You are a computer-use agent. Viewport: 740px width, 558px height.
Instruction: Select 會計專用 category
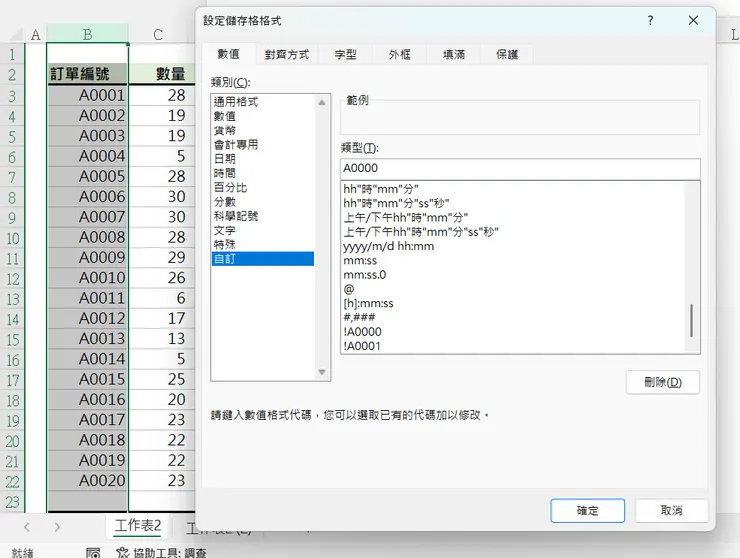point(263,144)
